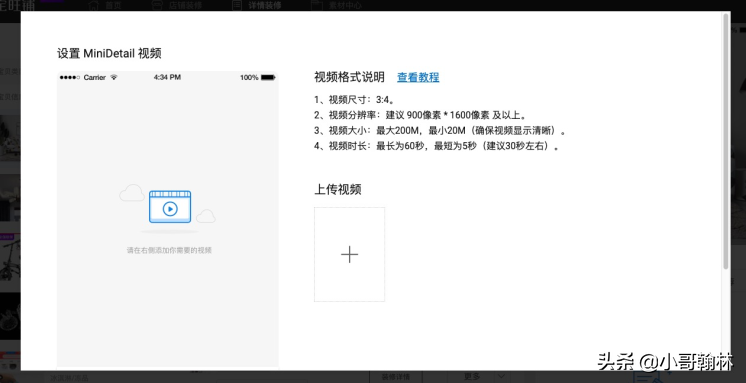Click the video player icon in phone preview
The width and height of the screenshot is (746, 383).
point(170,207)
